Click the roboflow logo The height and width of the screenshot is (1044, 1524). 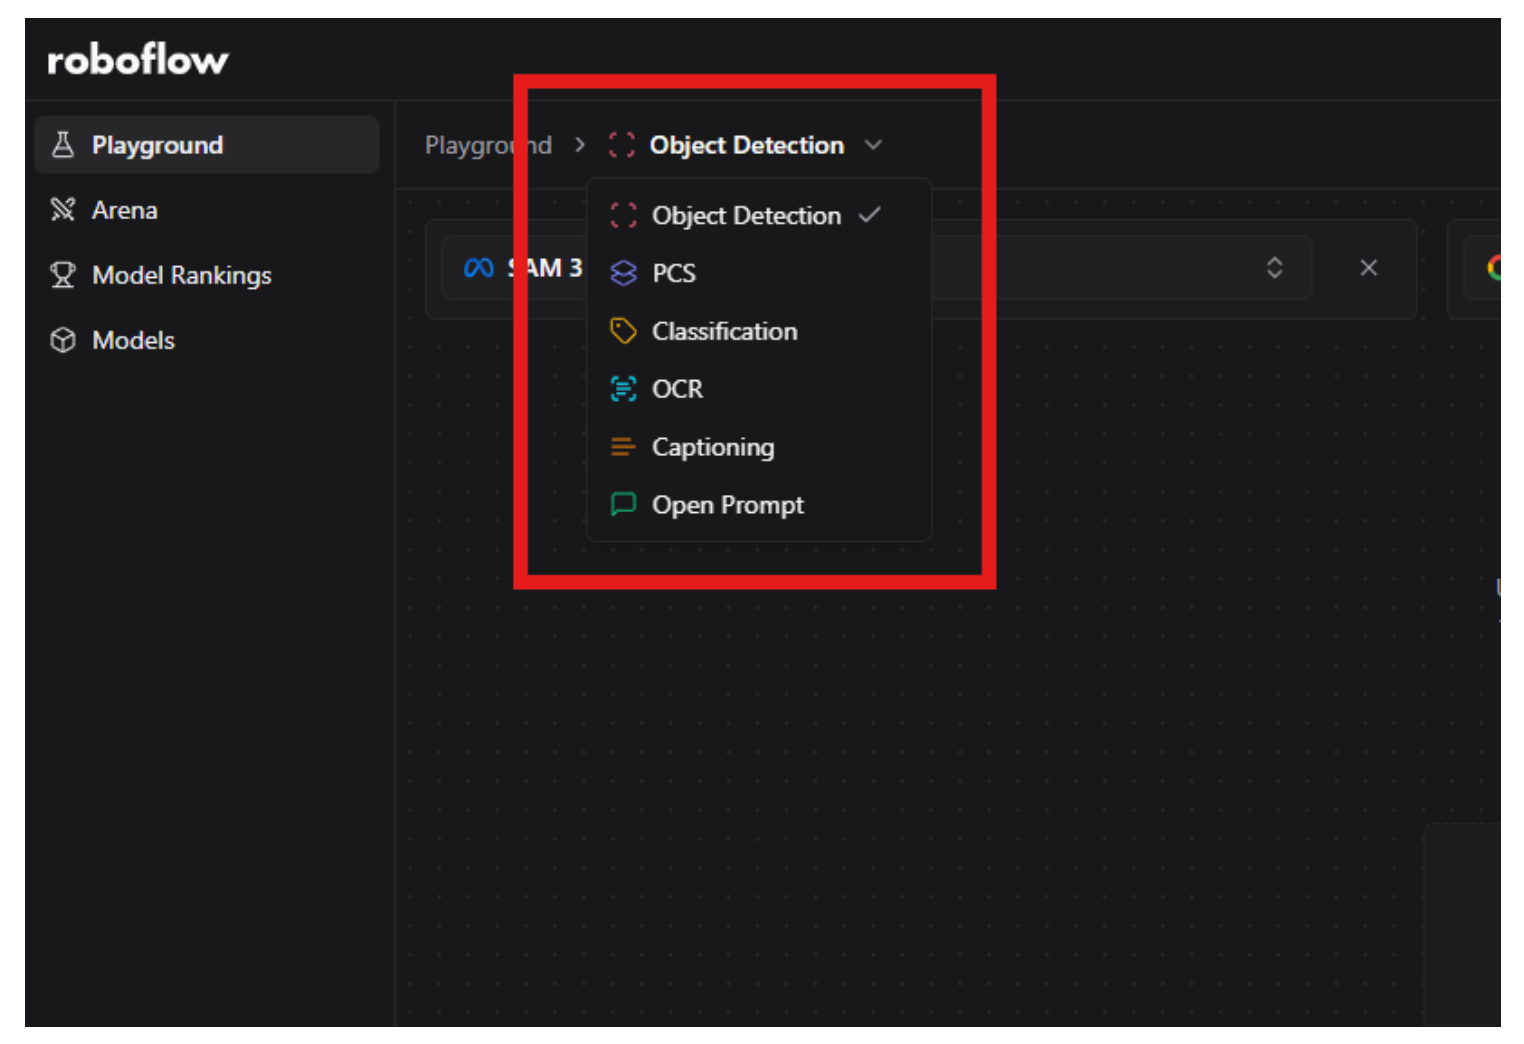click(137, 61)
